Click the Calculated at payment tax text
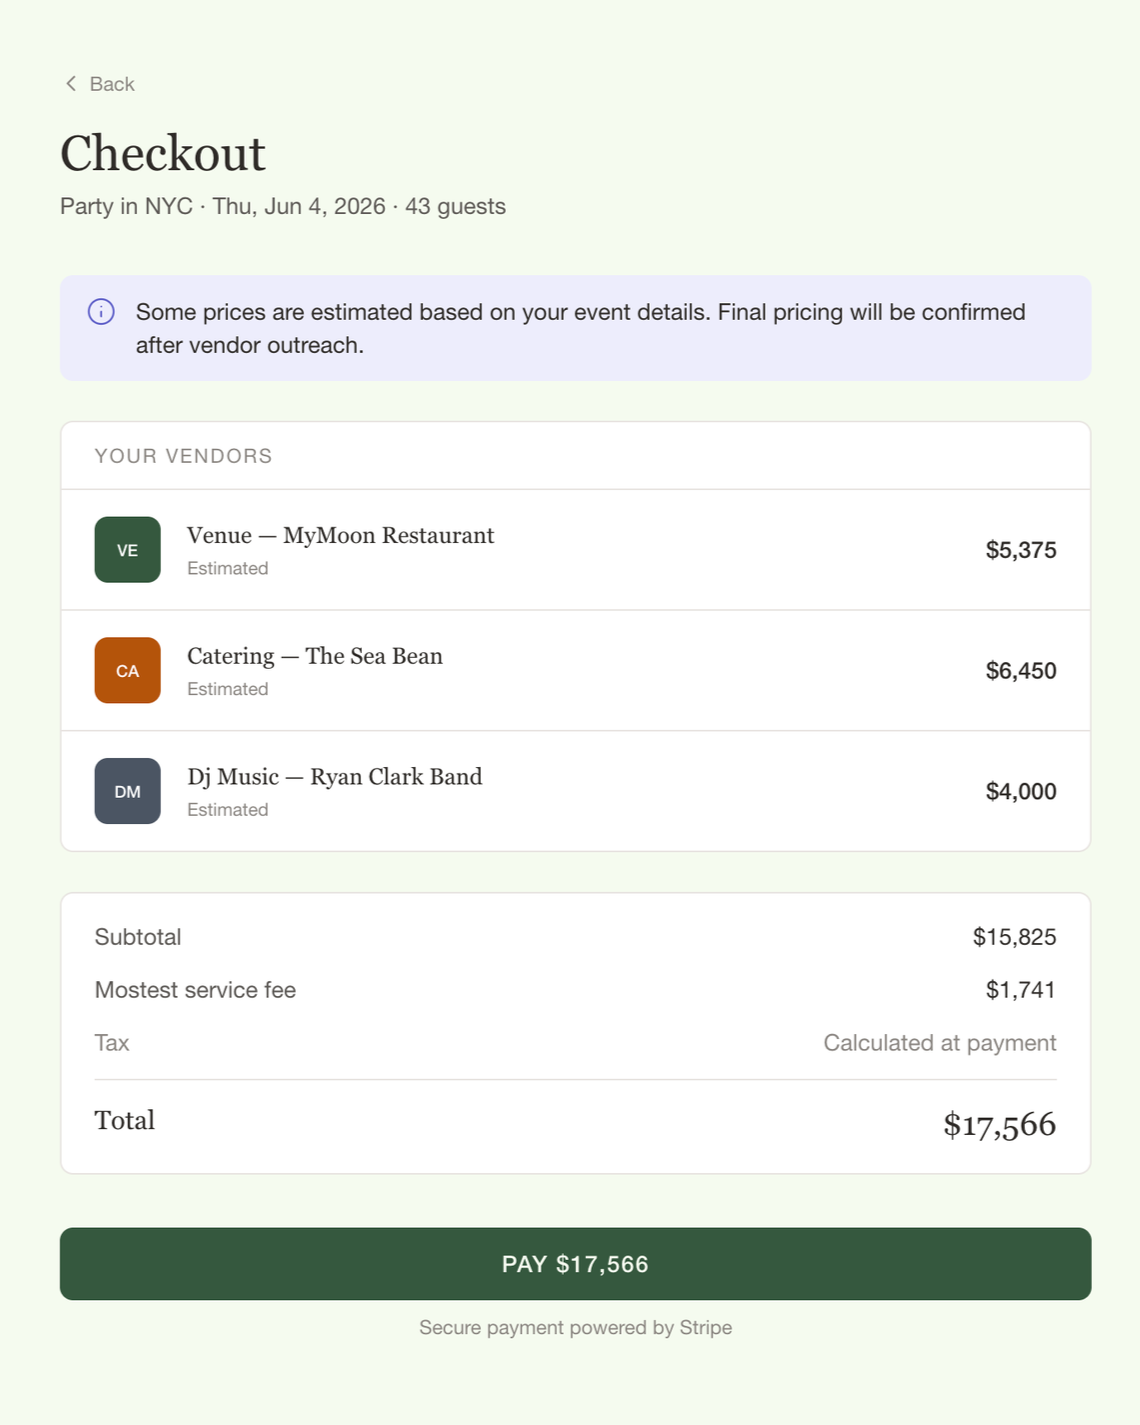Image resolution: width=1140 pixels, height=1425 pixels. (939, 1043)
